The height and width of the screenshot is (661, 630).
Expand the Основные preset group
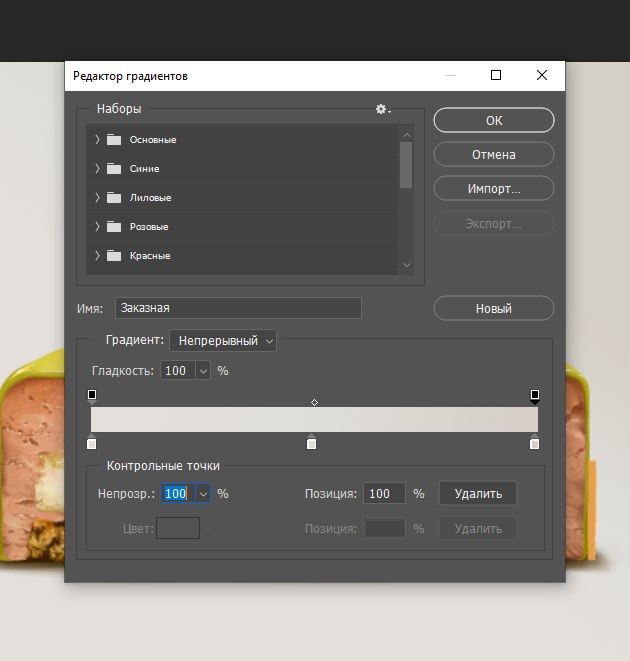point(97,140)
